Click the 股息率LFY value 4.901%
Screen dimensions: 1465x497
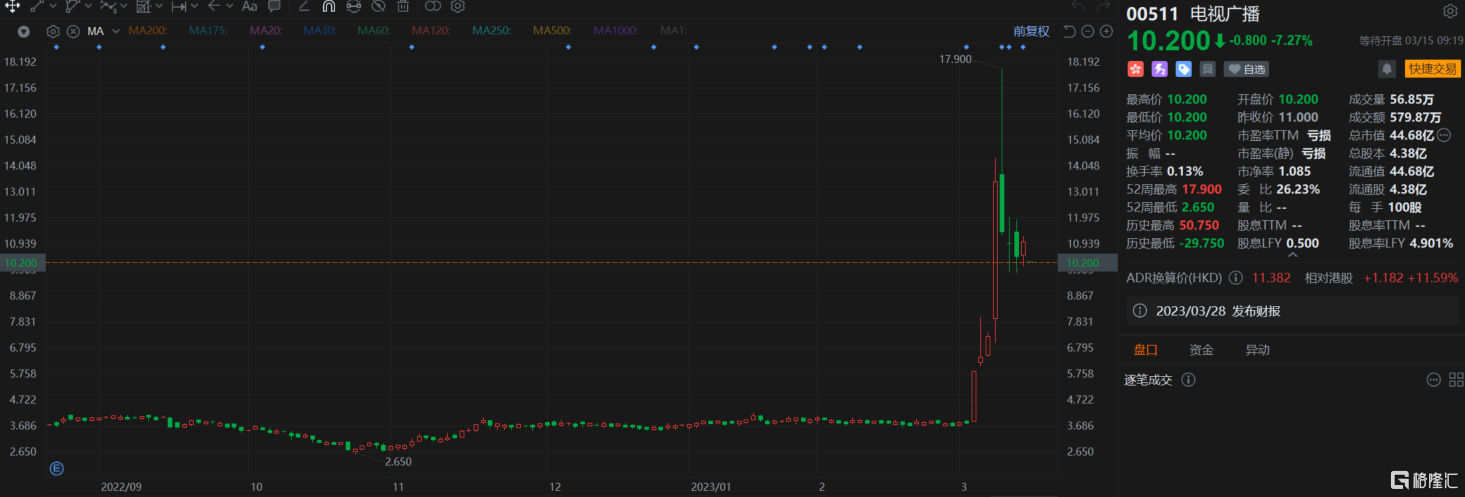[1429, 243]
